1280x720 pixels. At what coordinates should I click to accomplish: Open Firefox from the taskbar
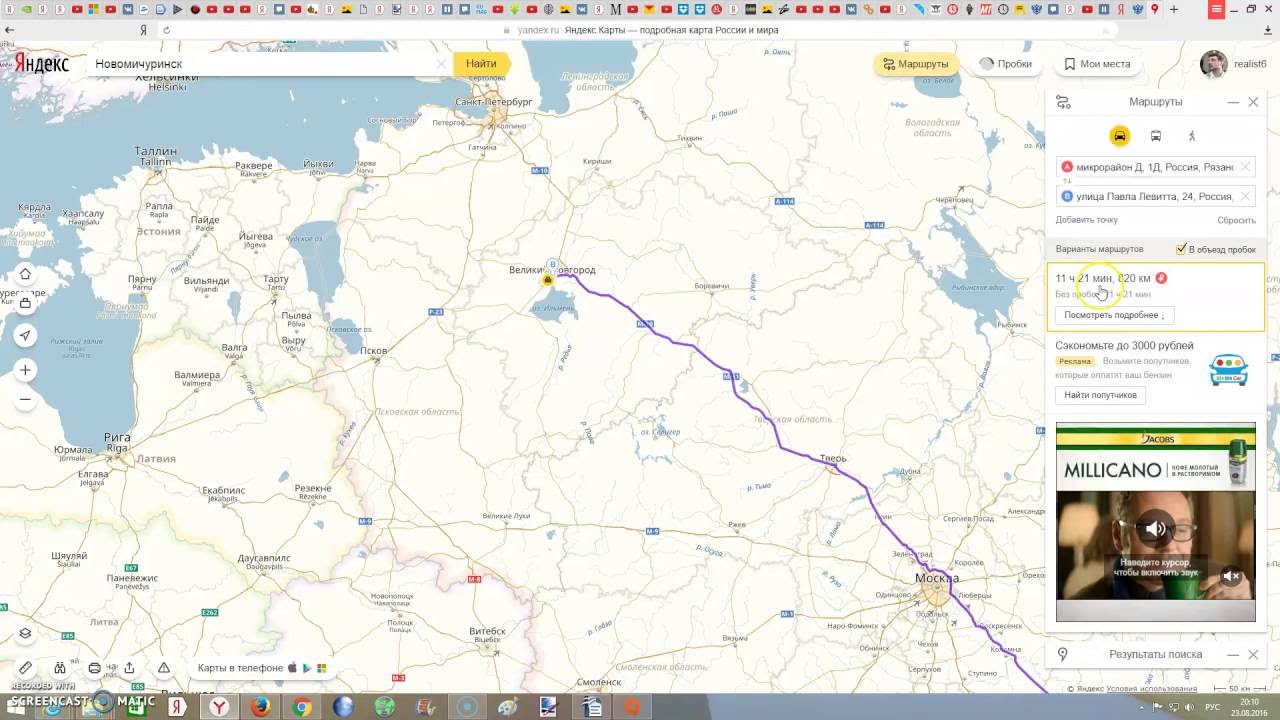tap(260, 707)
